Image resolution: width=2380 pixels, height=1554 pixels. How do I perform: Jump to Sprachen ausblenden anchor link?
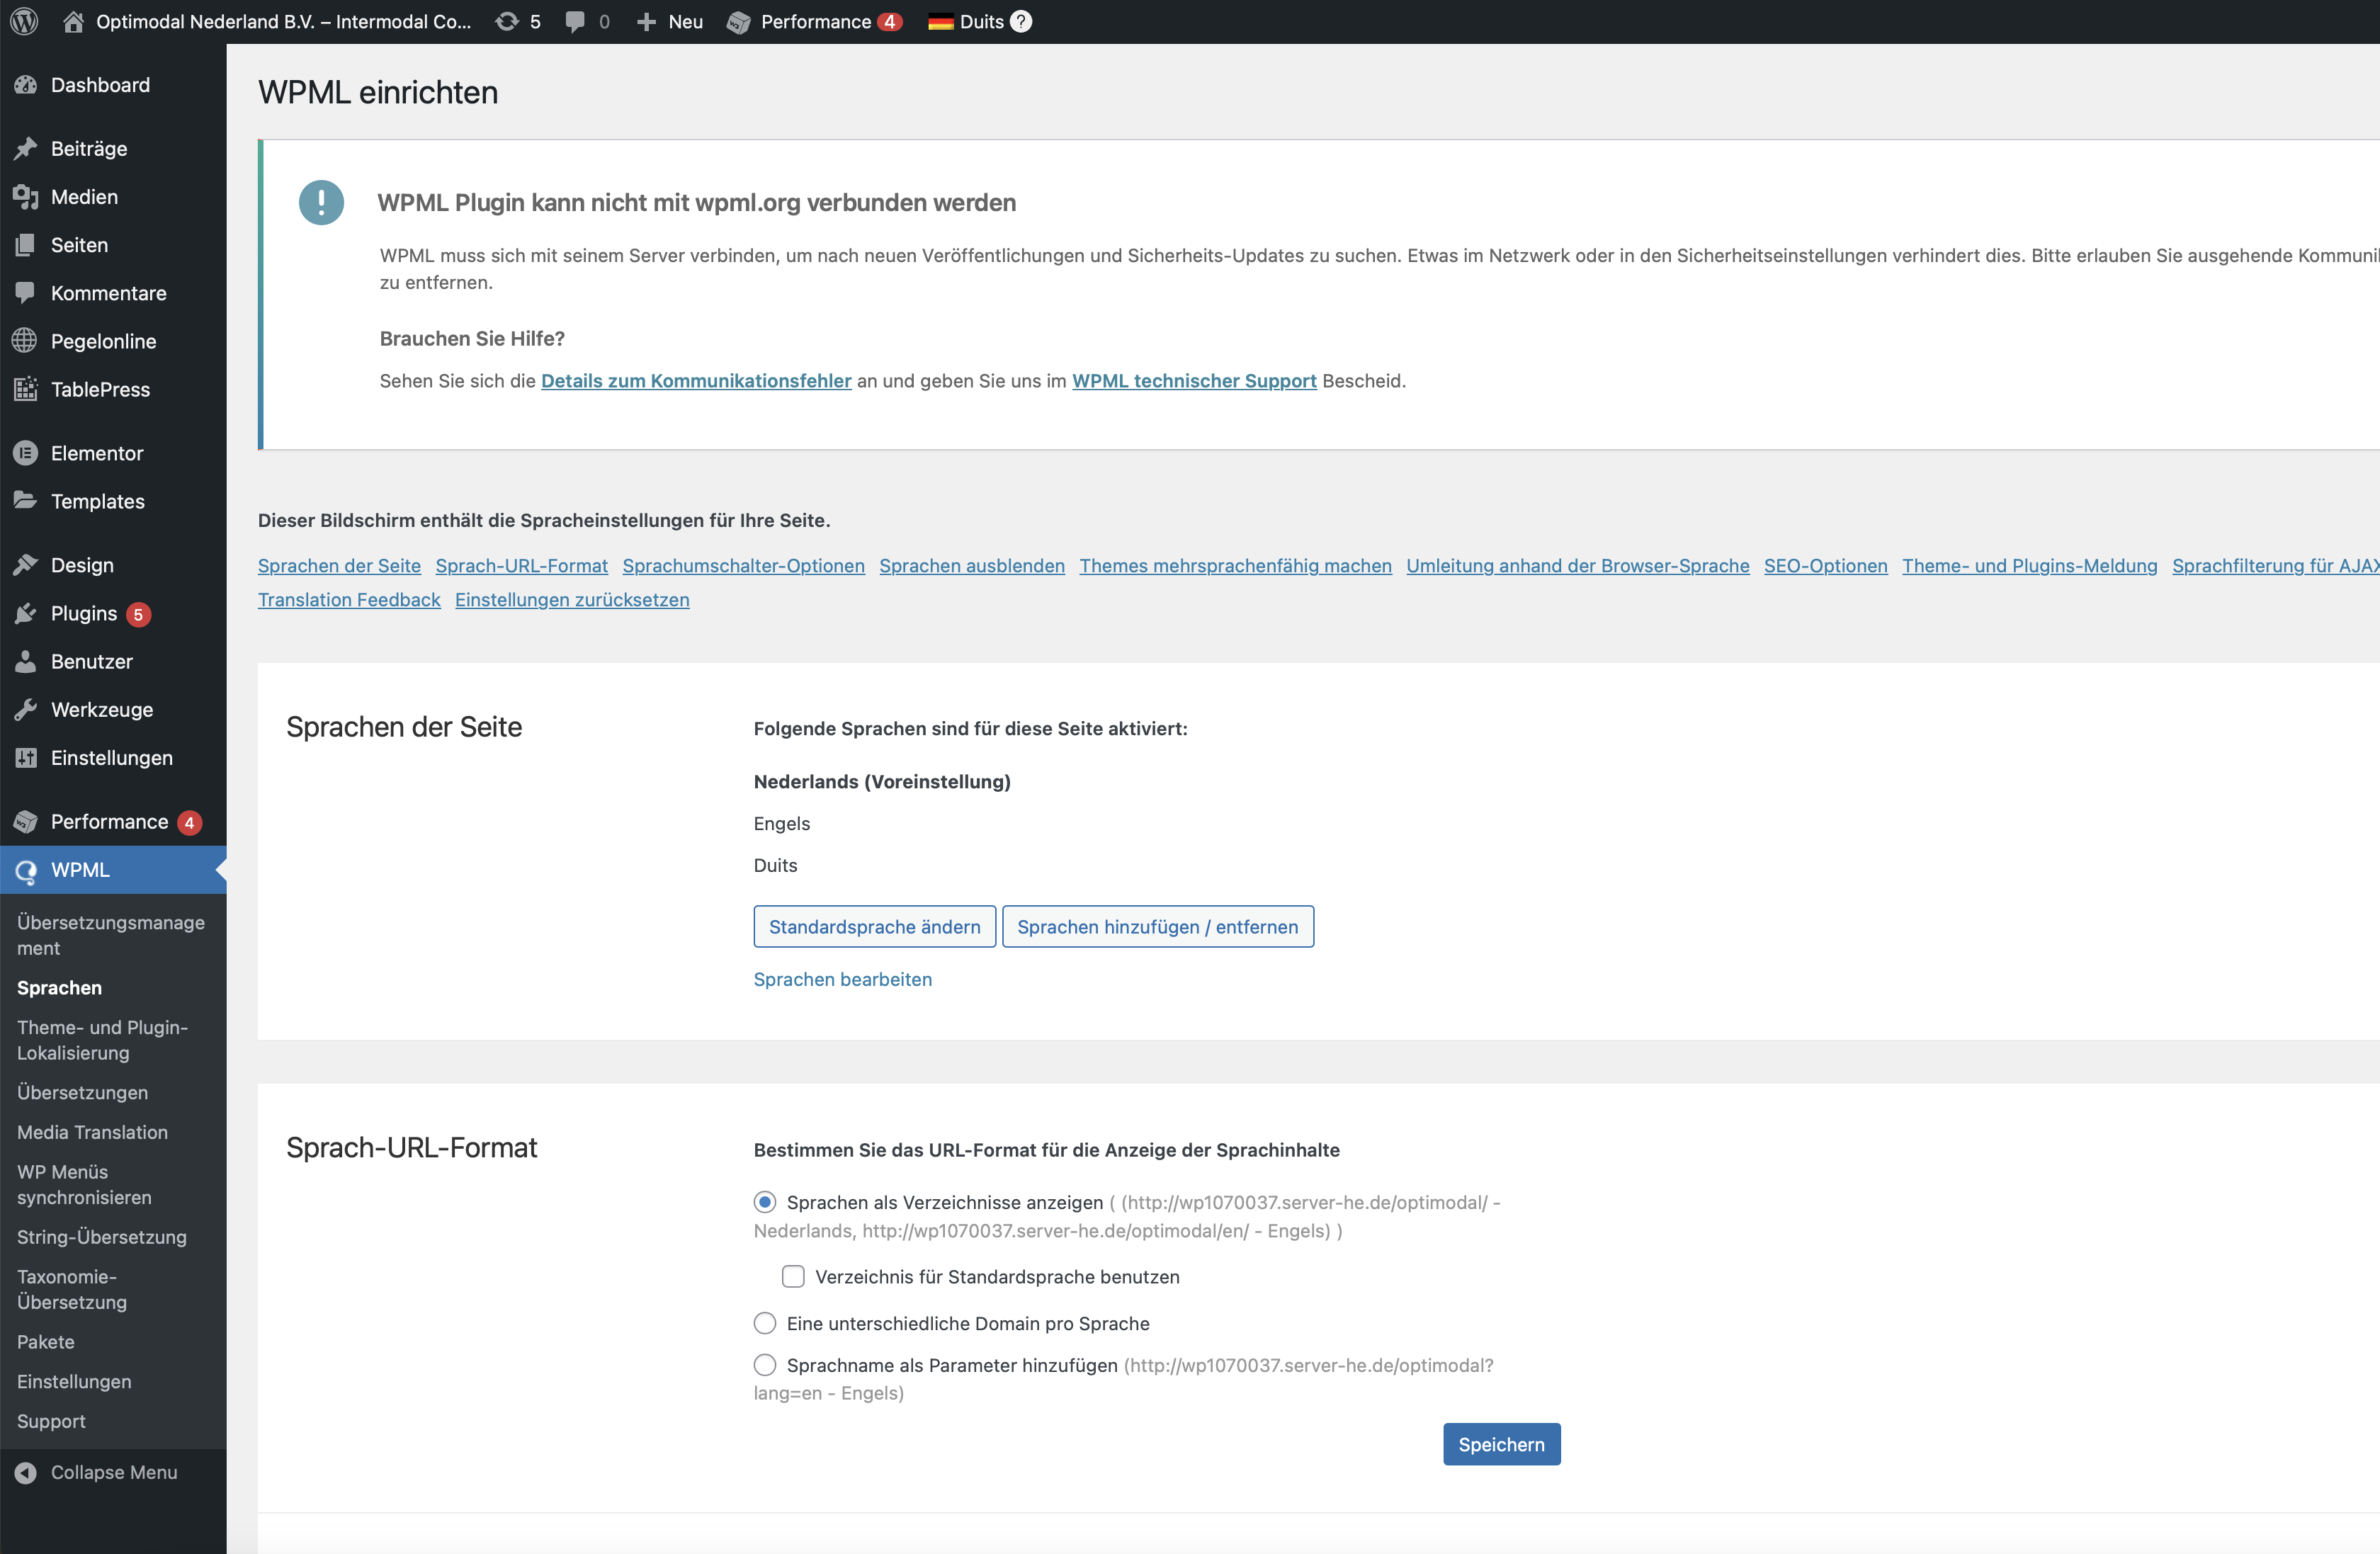pos(972,565)
